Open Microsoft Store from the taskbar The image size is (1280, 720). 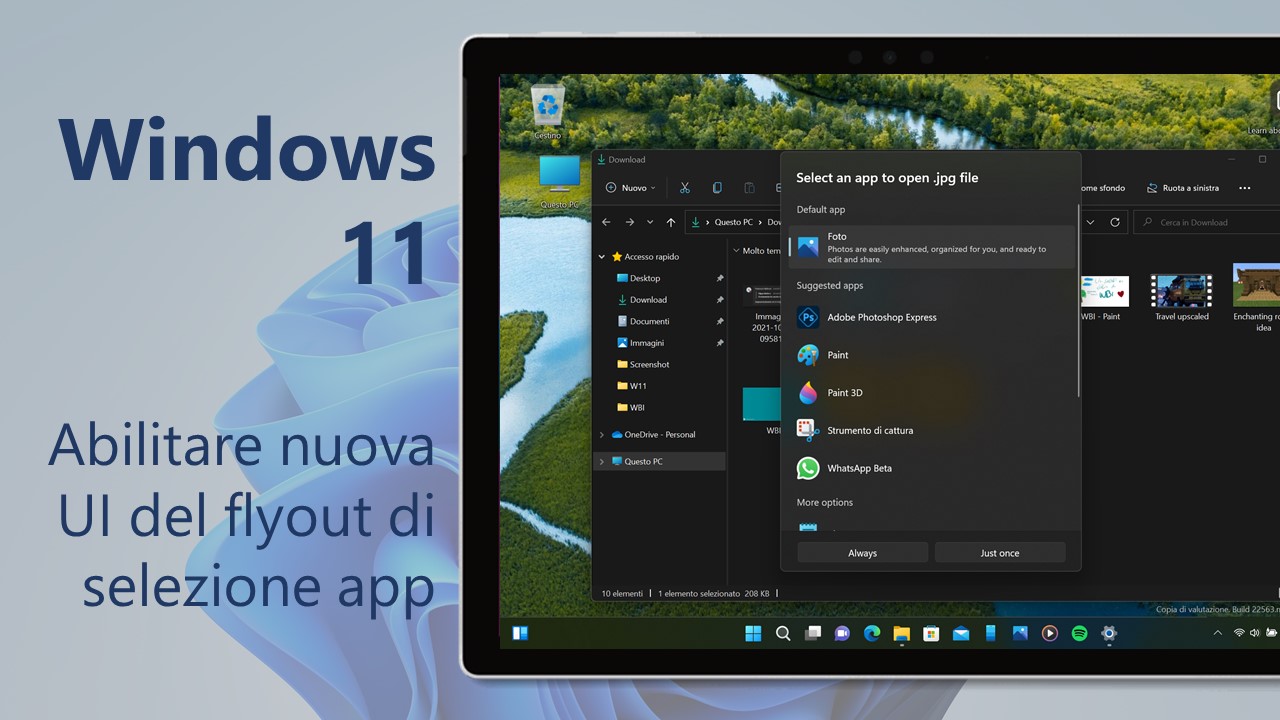[931, 633]
